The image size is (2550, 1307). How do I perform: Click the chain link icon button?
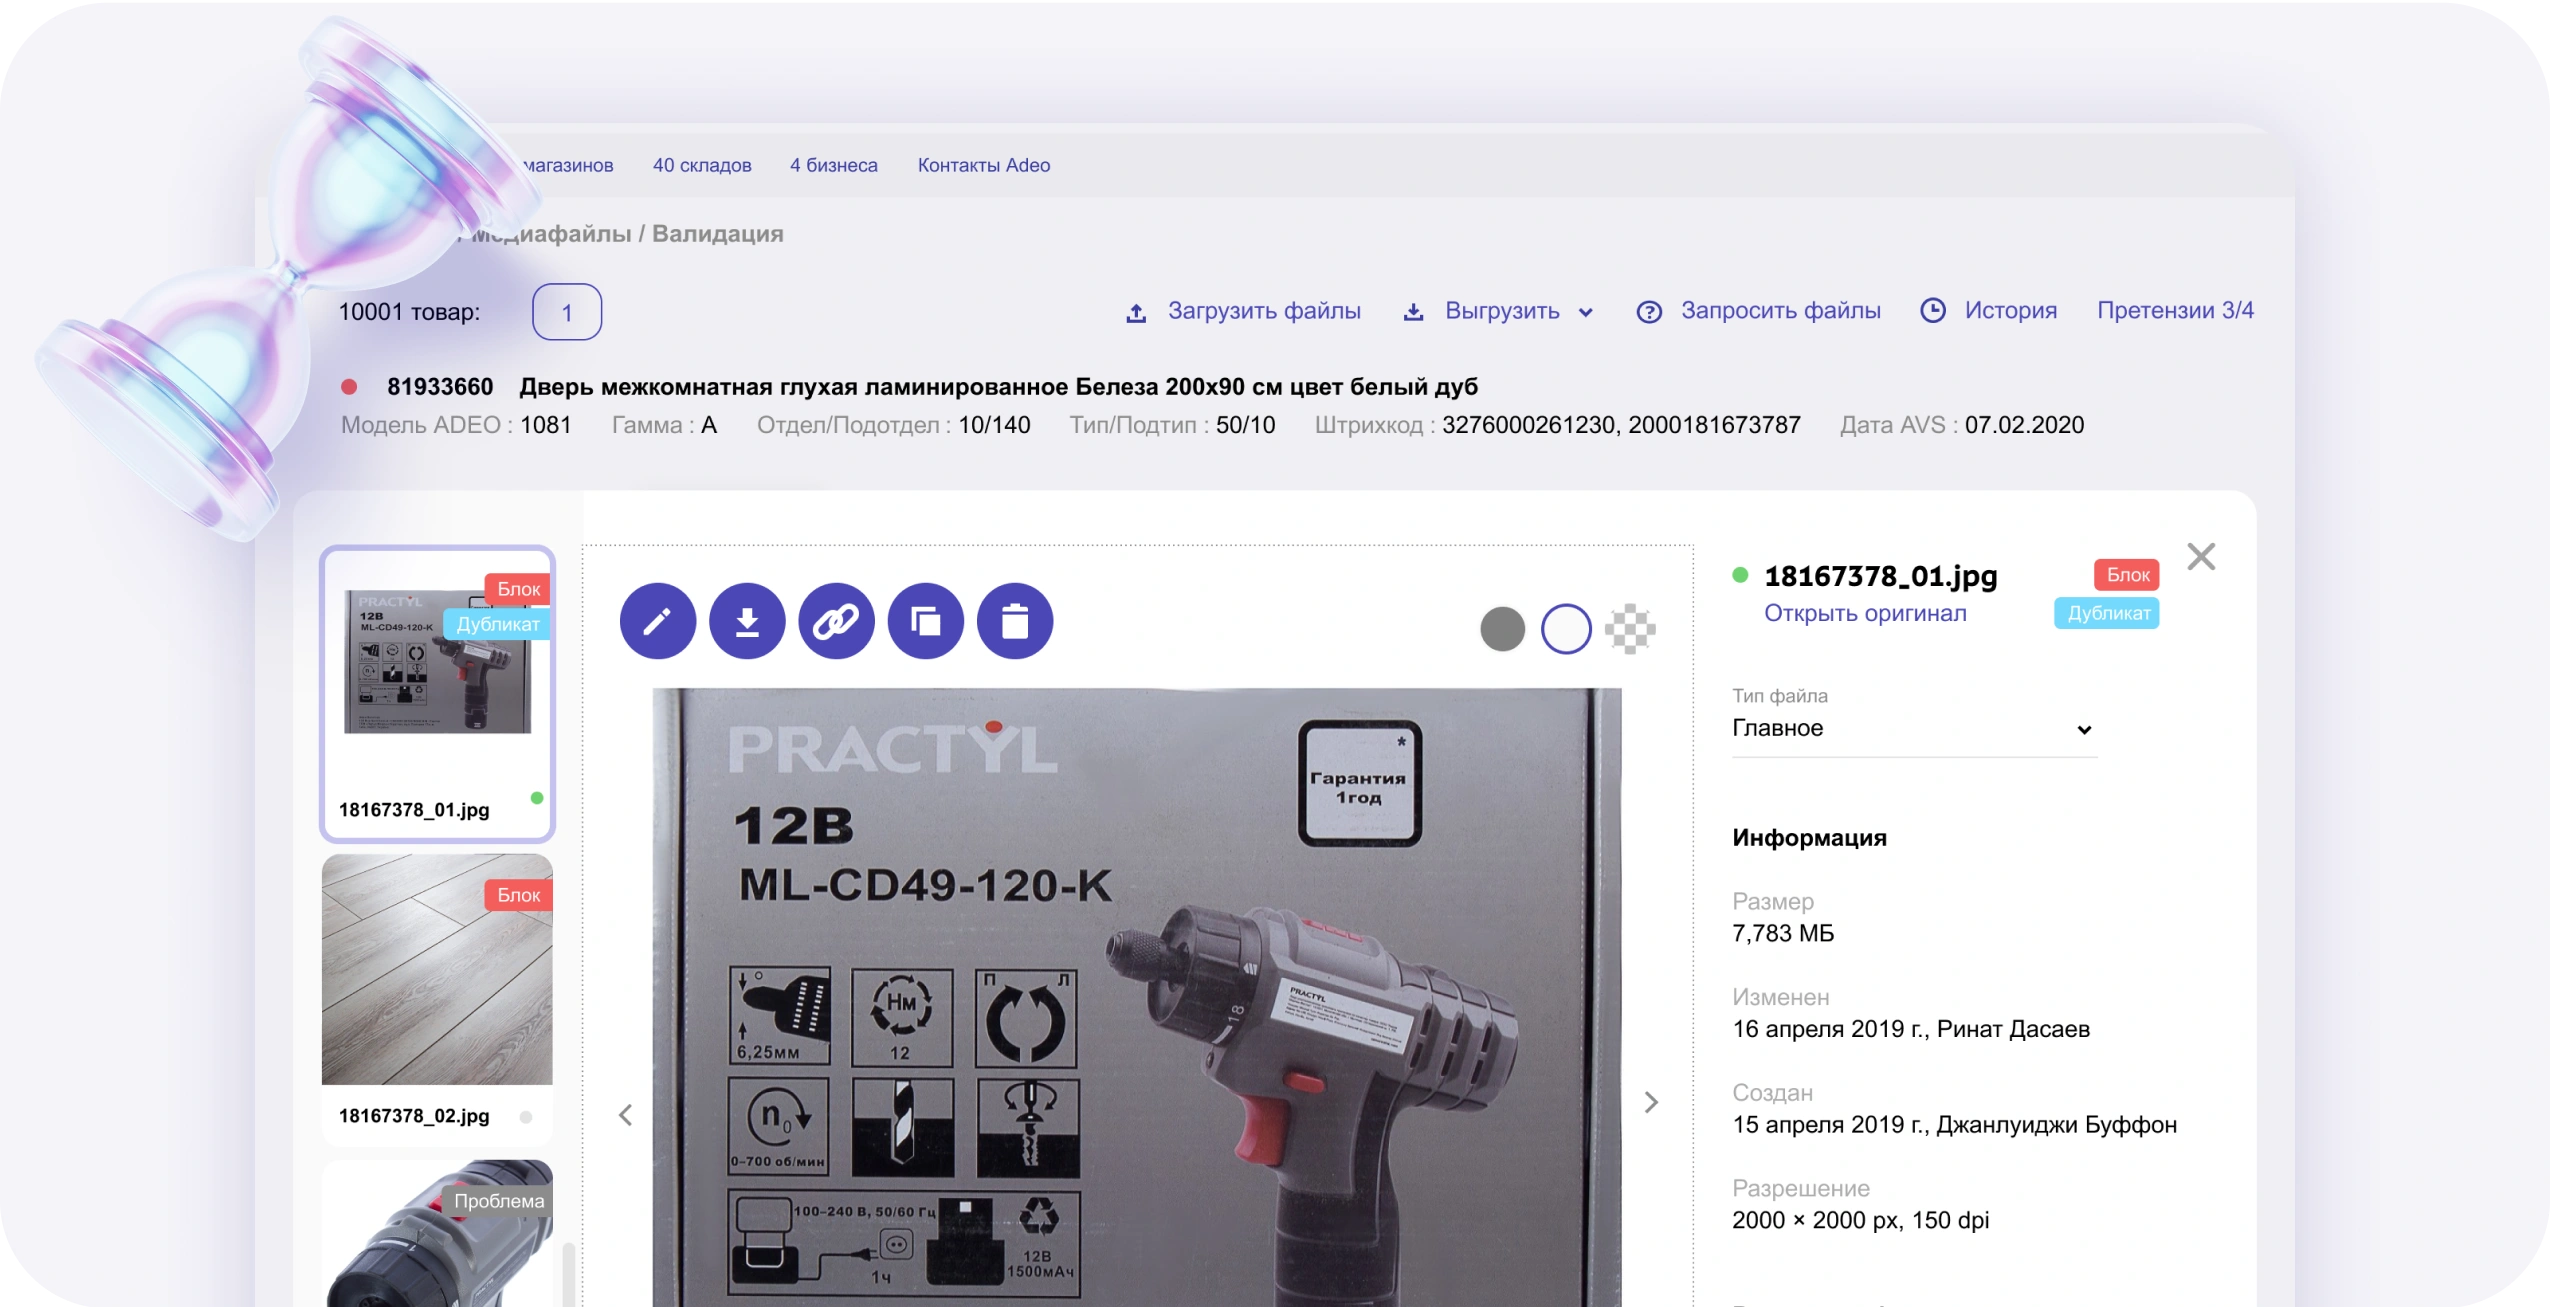[836, 621]
